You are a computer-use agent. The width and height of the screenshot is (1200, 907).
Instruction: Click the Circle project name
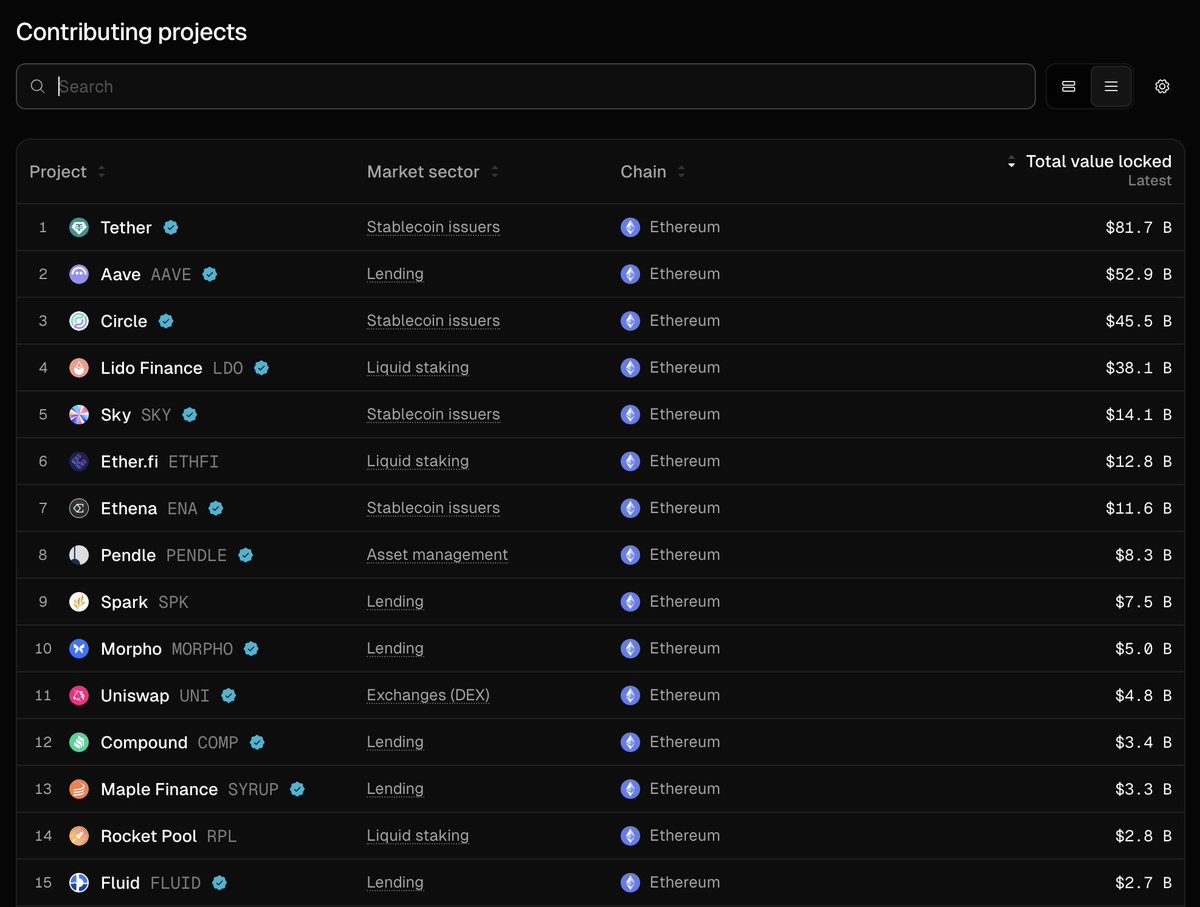click(124, 321)
